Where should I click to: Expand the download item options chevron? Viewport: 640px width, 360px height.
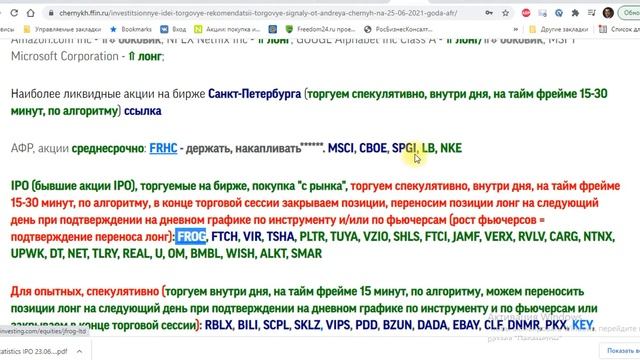coord(80,351)
